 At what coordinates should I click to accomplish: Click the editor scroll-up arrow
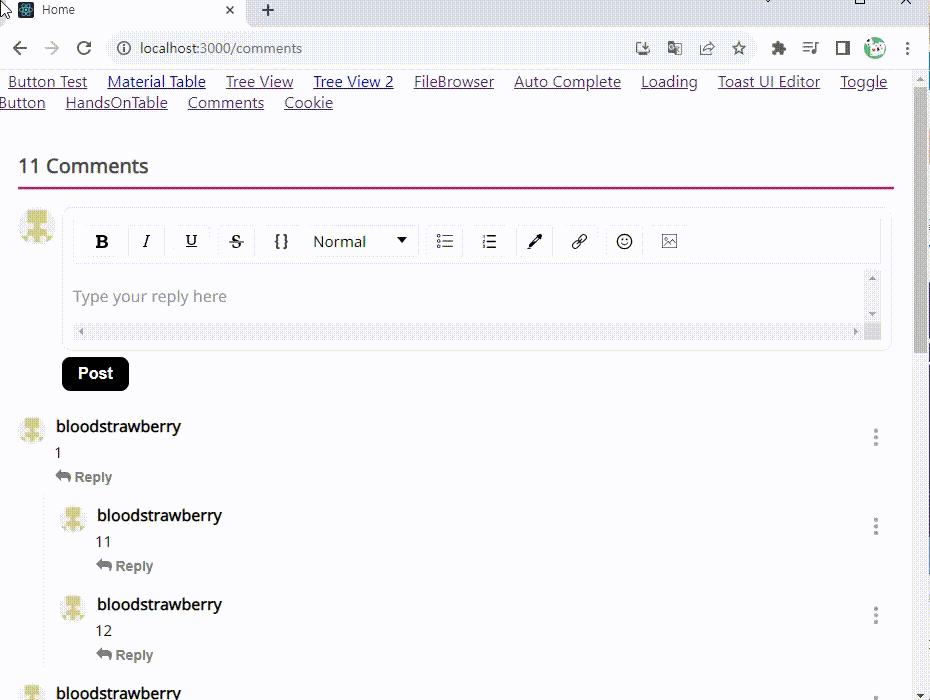872,278
